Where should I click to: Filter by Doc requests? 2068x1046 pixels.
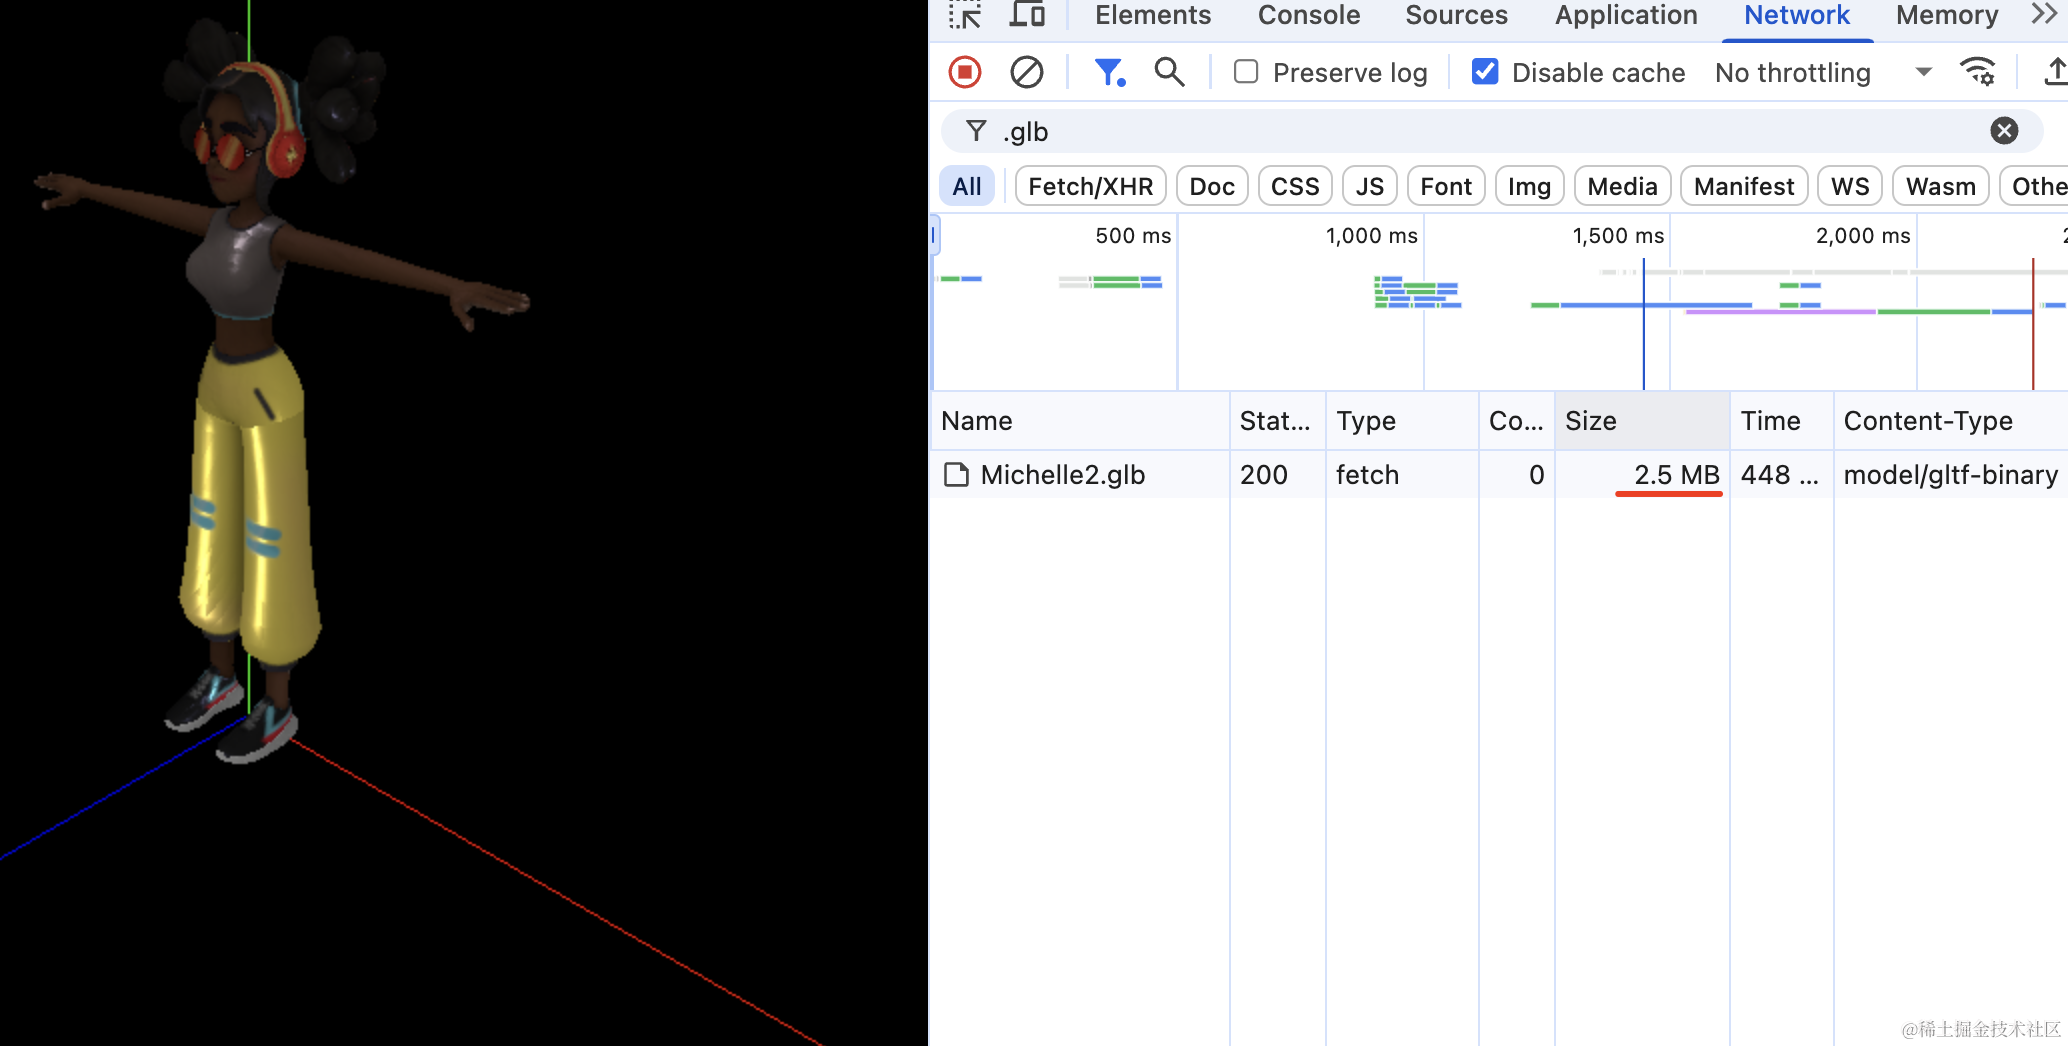coord(1212,186)
